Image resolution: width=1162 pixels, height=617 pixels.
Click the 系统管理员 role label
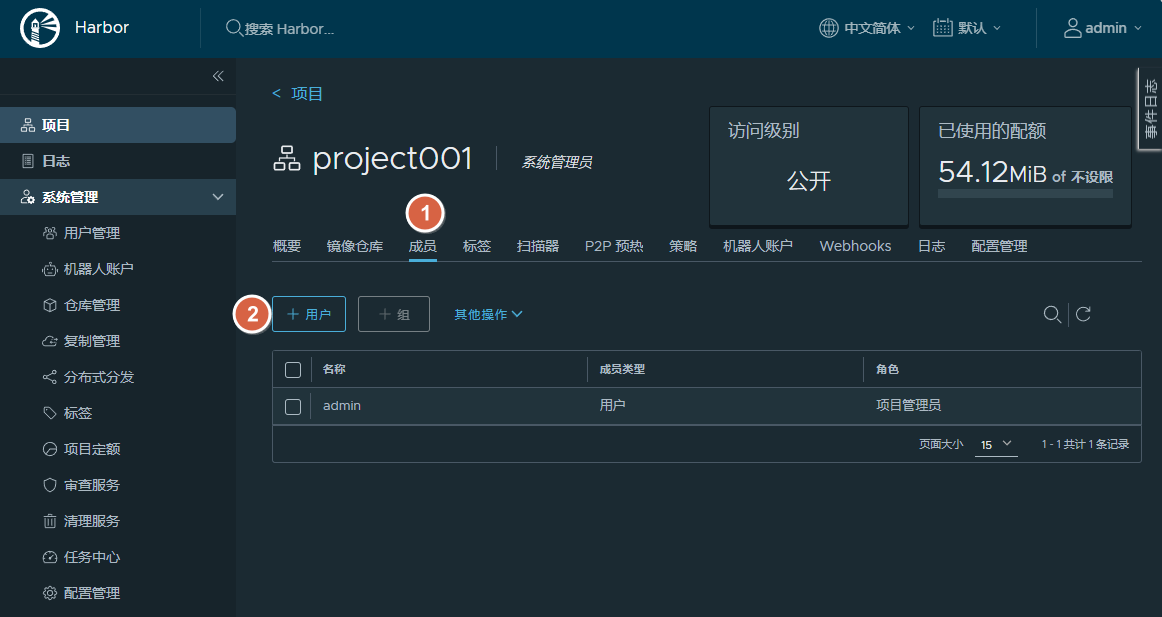(x=557, y=162)
